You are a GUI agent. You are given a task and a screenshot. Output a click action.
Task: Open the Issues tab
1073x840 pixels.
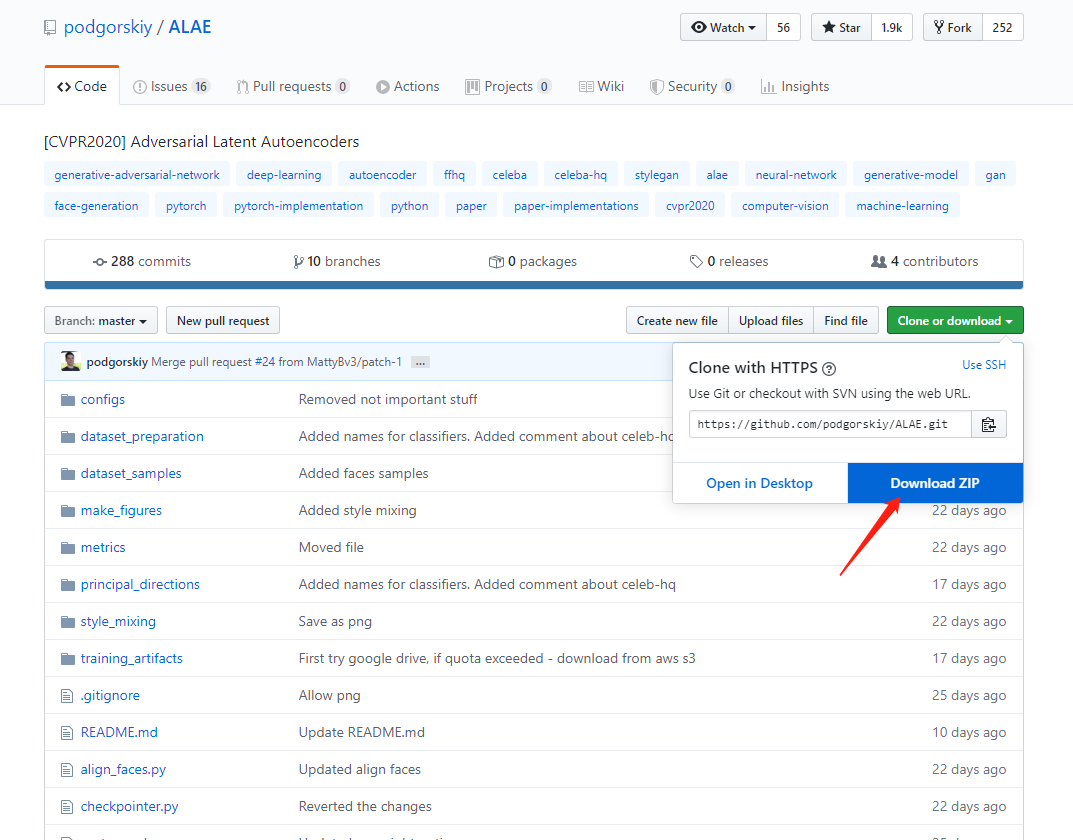pos(170,86)
